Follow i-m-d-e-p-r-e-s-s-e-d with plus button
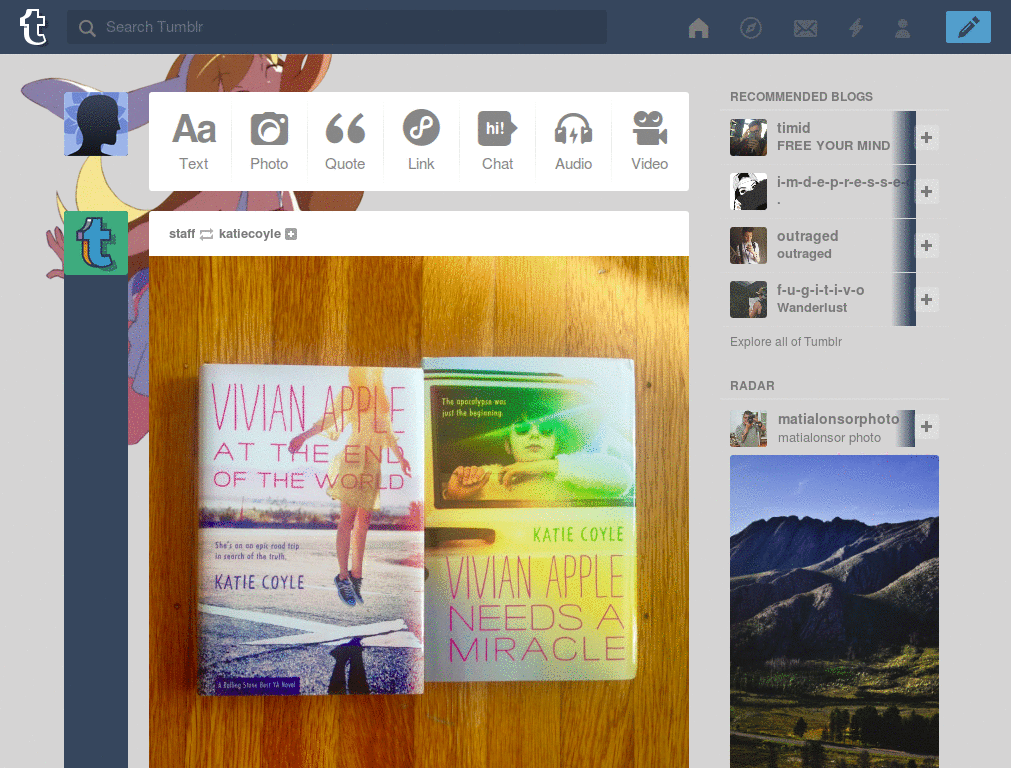The width and height of the screenshot is (1024, 768). tap(926, 191)
